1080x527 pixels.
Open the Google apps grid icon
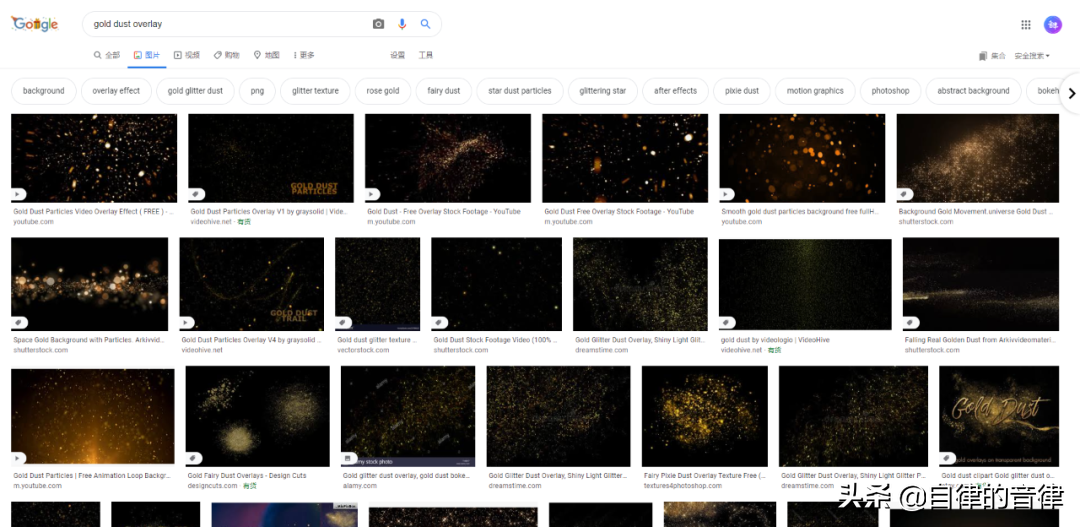[1026, 25]
